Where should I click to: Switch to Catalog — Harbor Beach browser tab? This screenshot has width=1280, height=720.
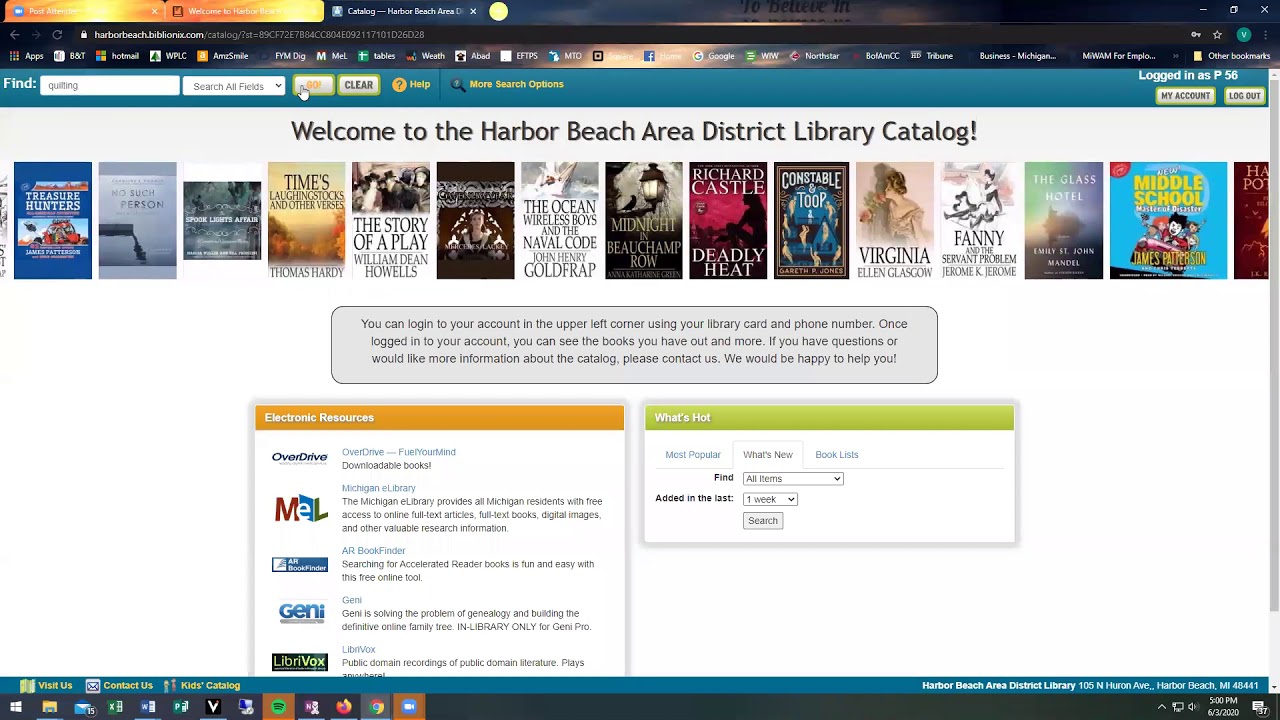click(405, 11)
